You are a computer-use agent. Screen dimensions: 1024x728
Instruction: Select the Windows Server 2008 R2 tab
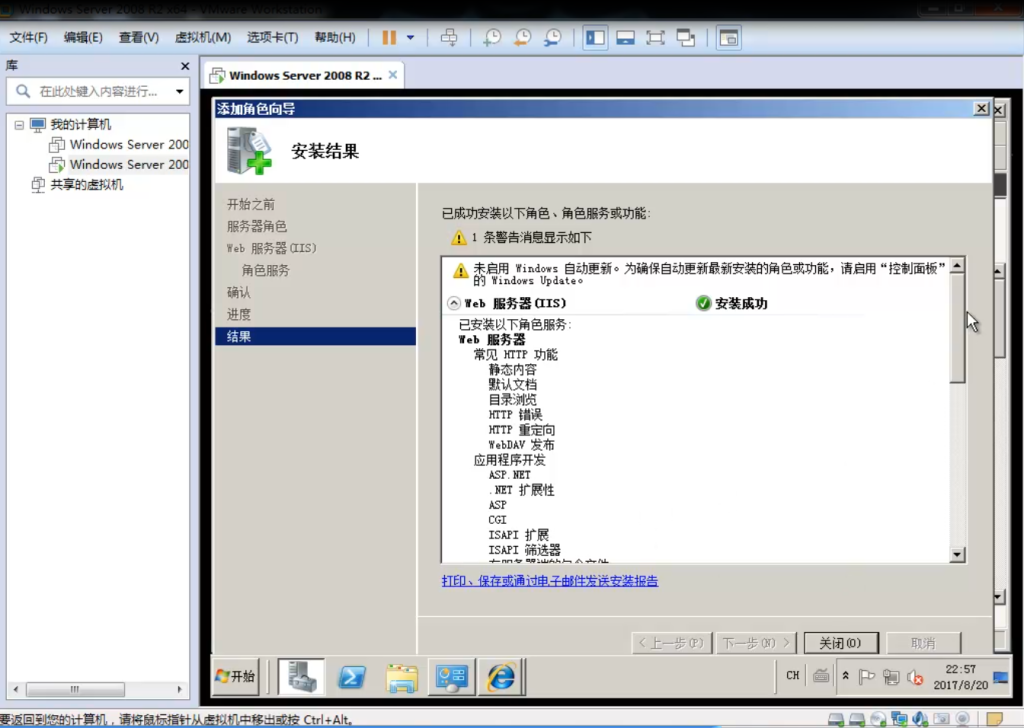click(304, 76)
